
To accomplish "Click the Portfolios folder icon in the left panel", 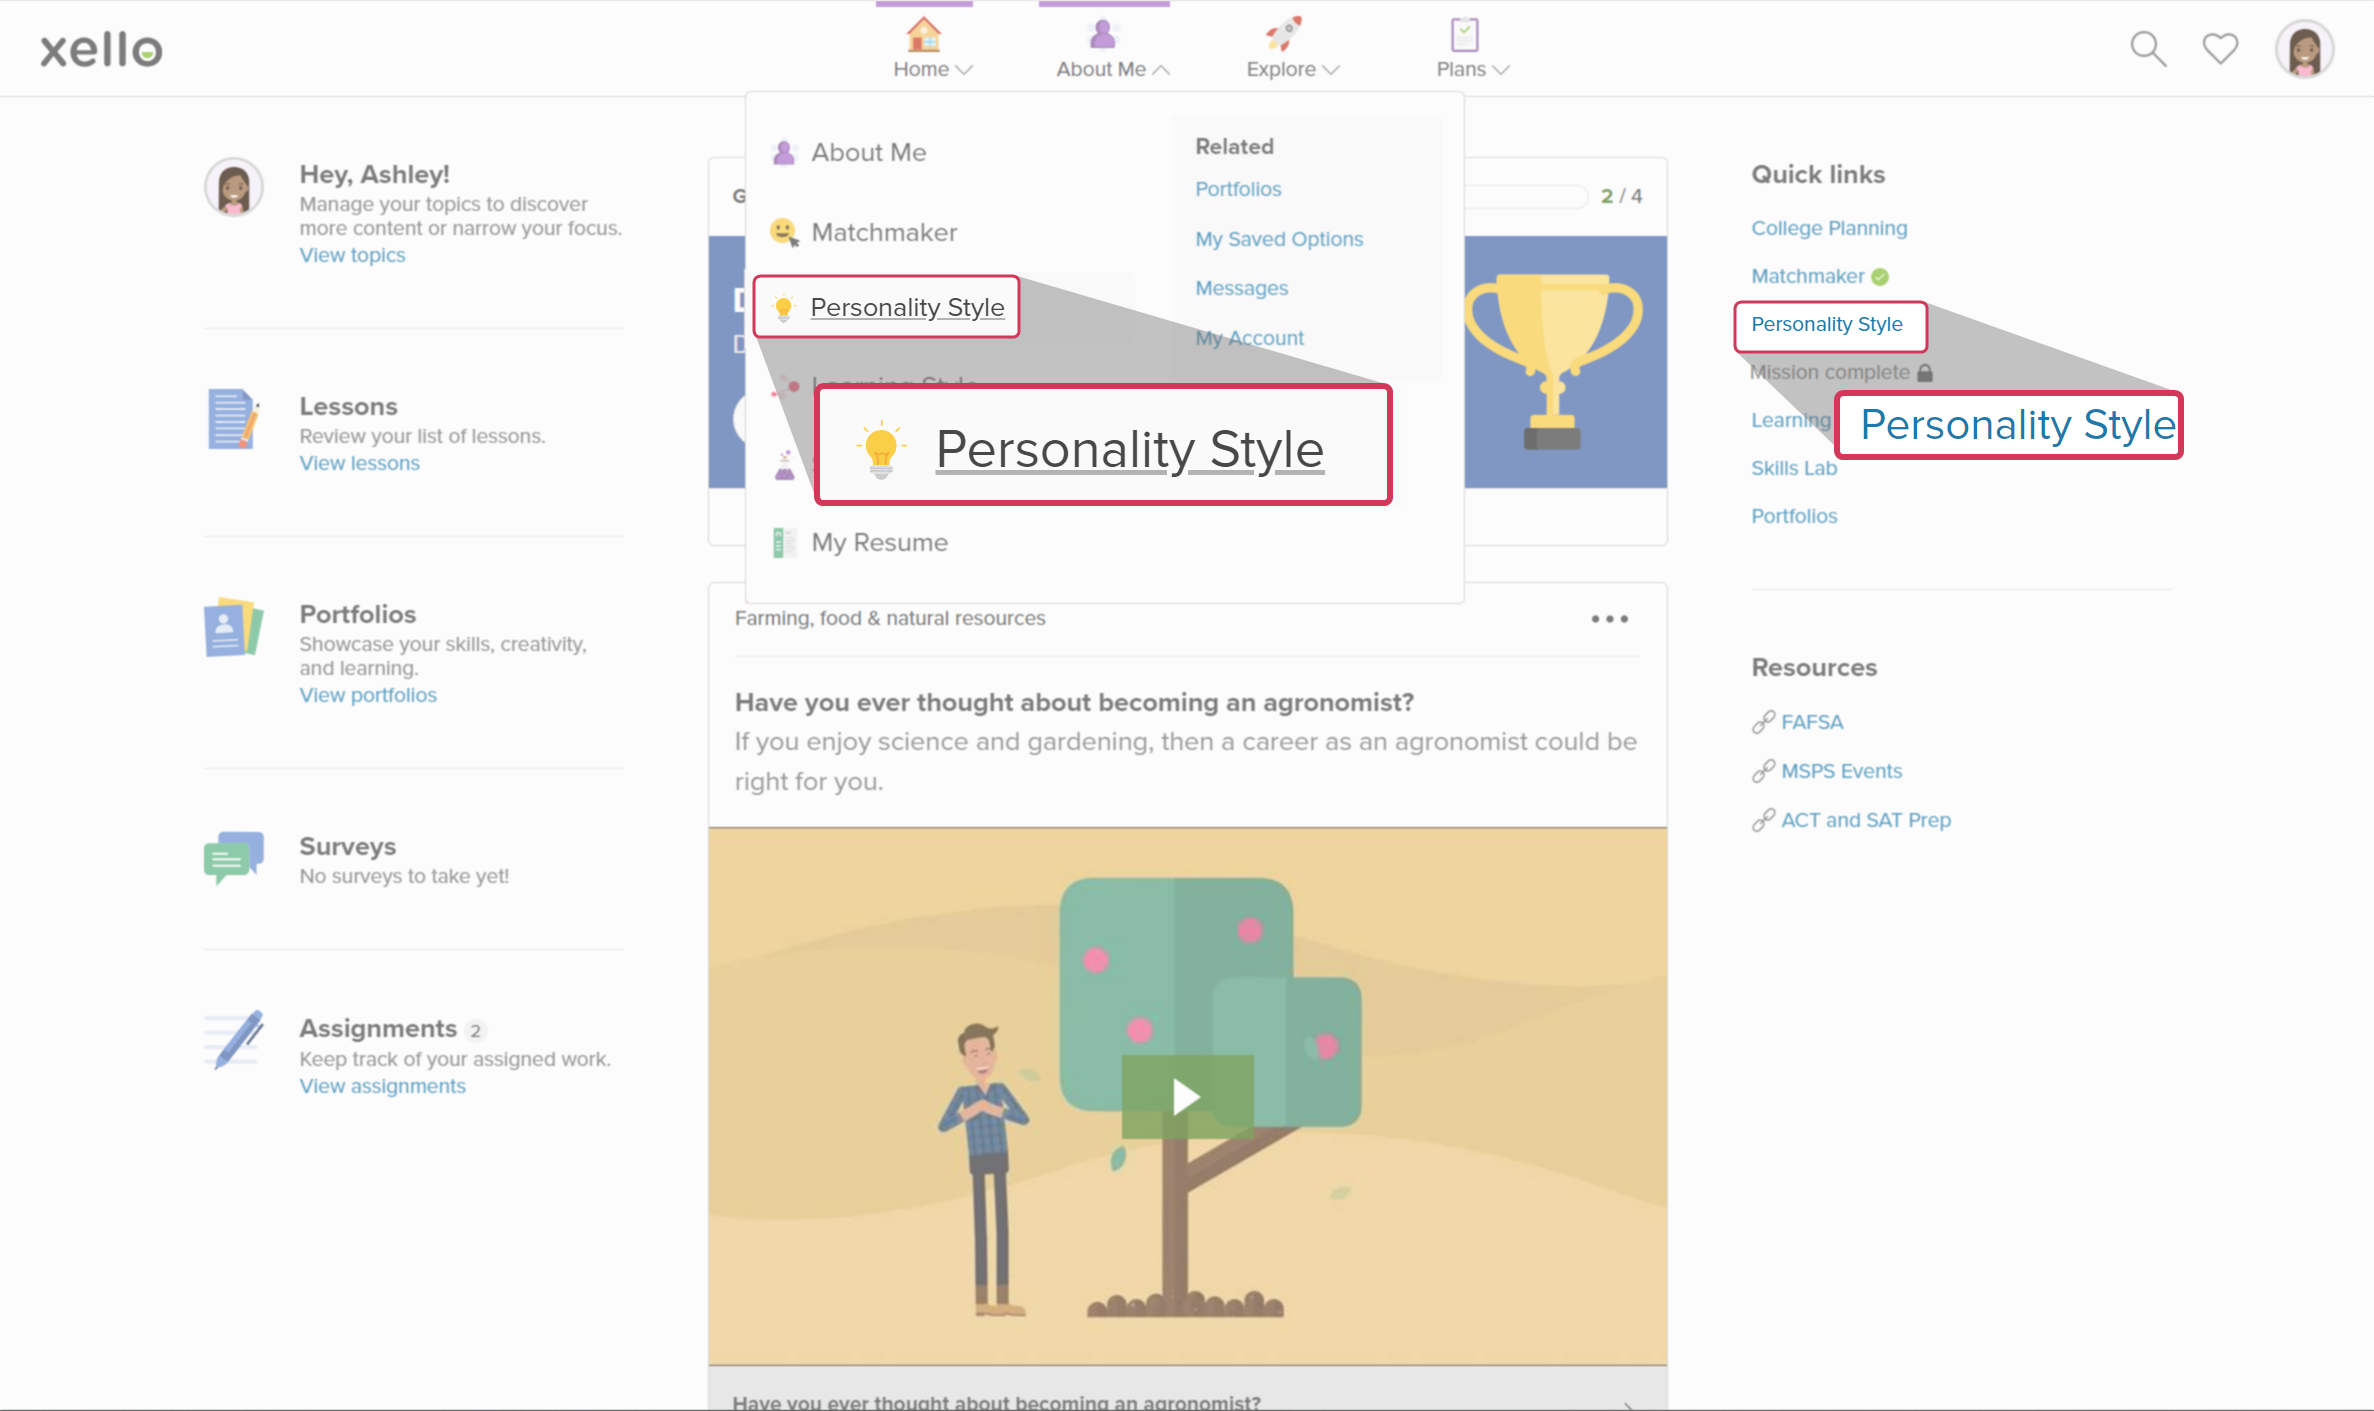I will 233,627.
